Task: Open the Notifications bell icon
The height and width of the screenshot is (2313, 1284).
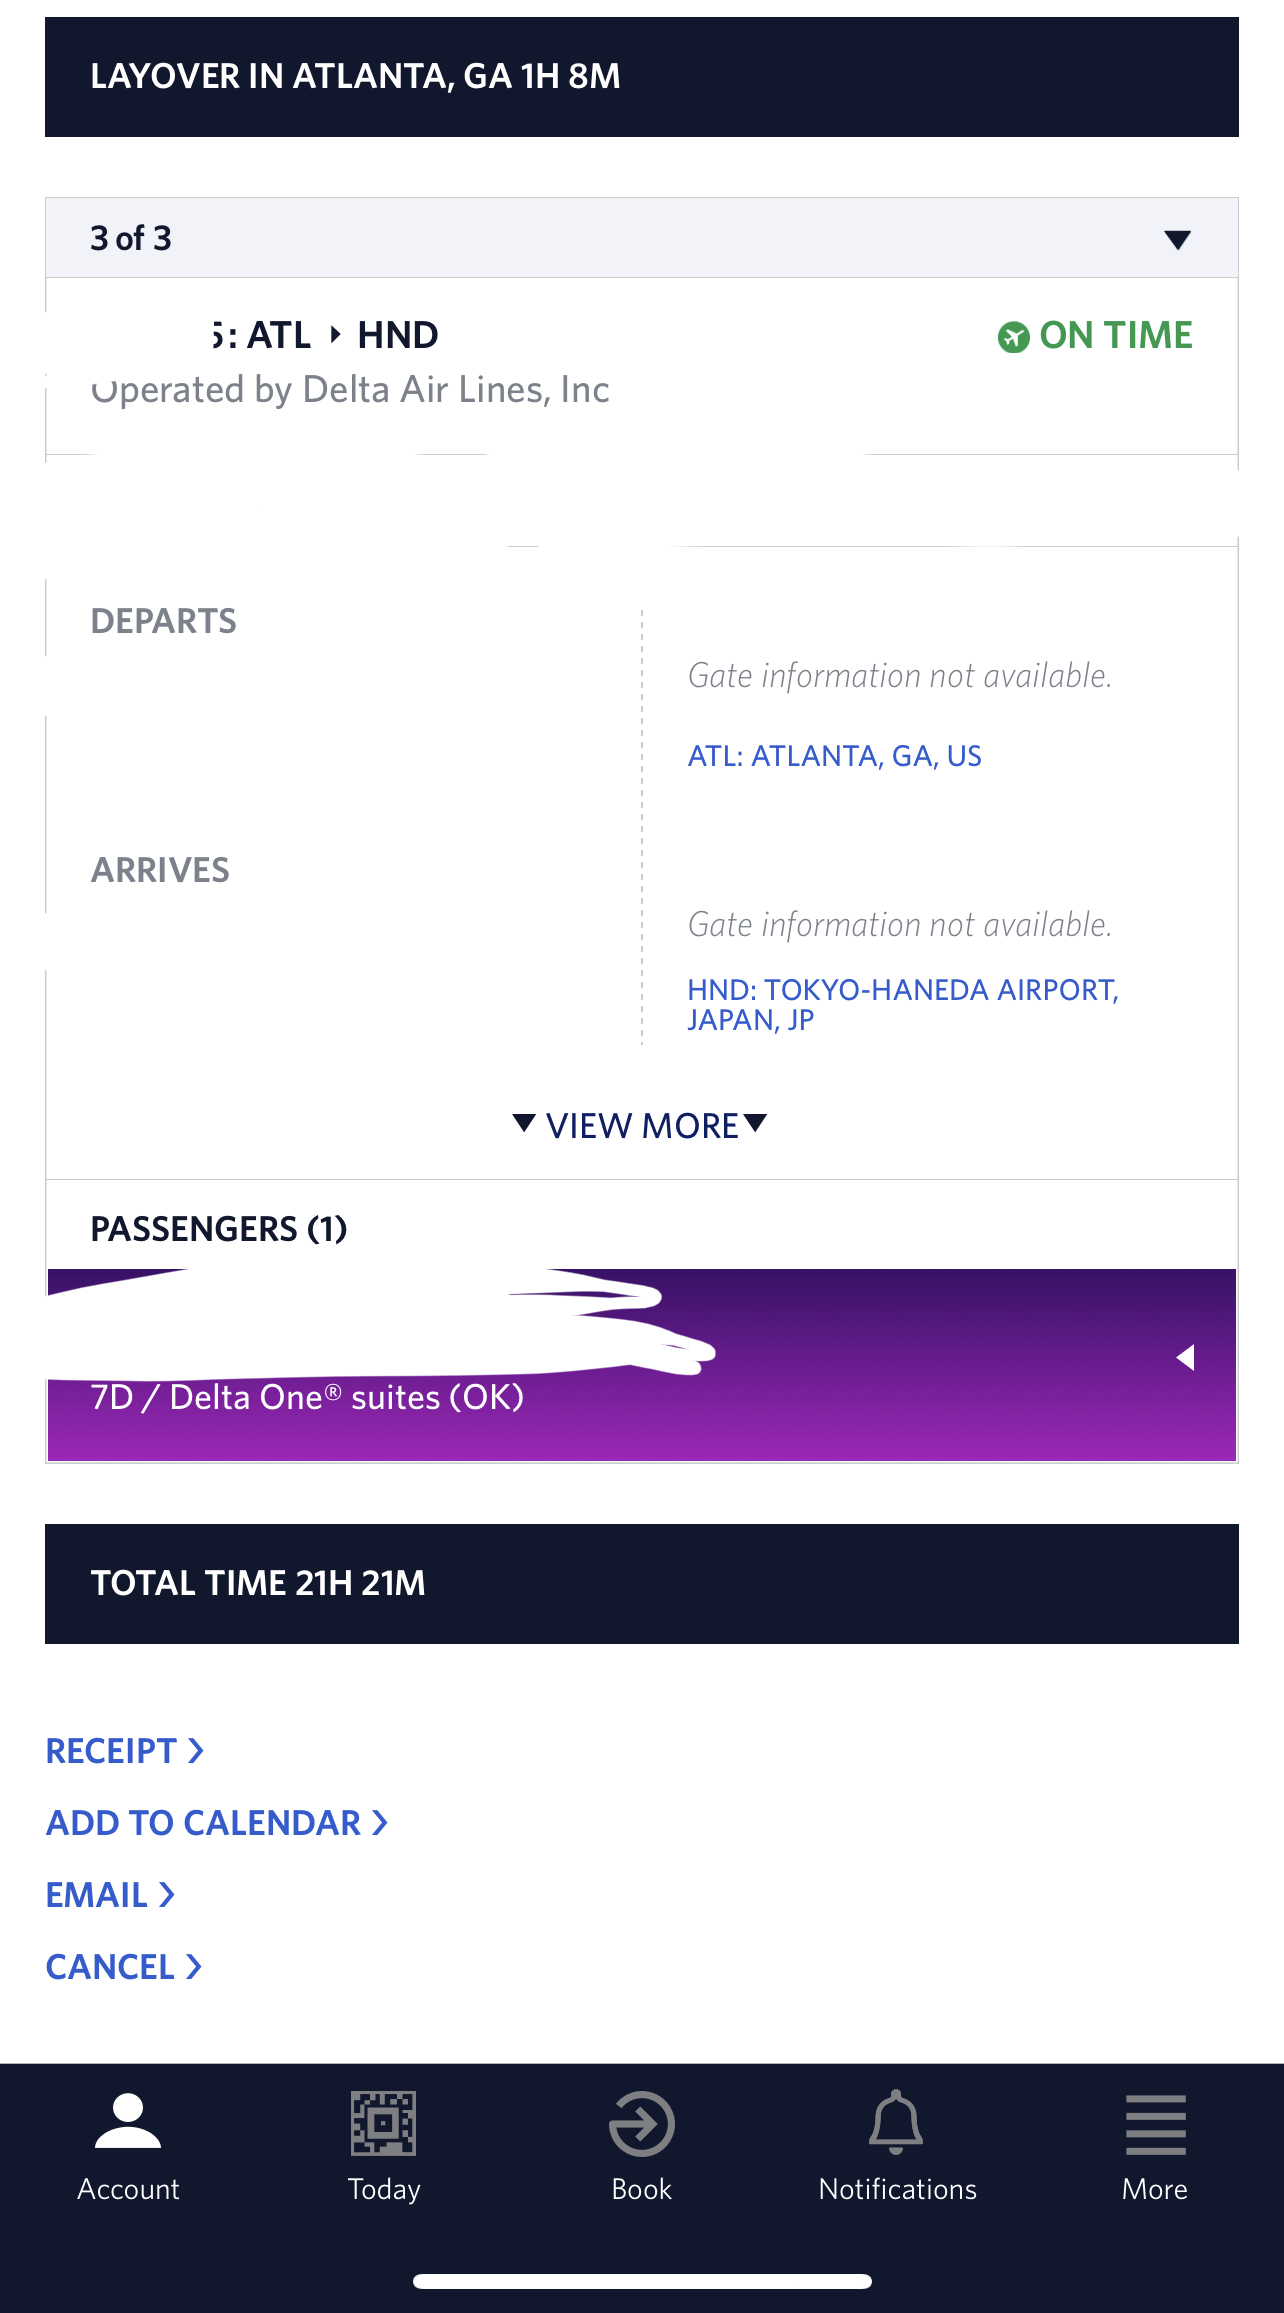Action: (x=897, y=2122)
